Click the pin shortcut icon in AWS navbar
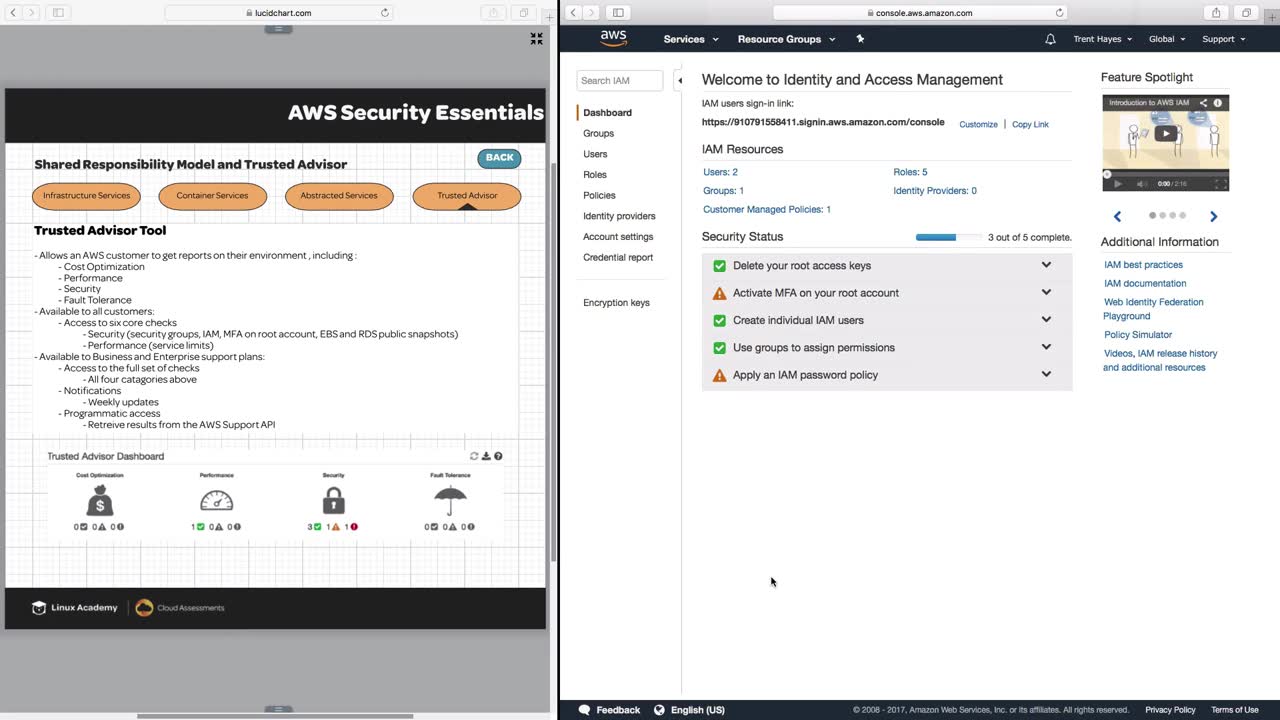The width and height of the screenshot is (1280, 720). point(860,39)
